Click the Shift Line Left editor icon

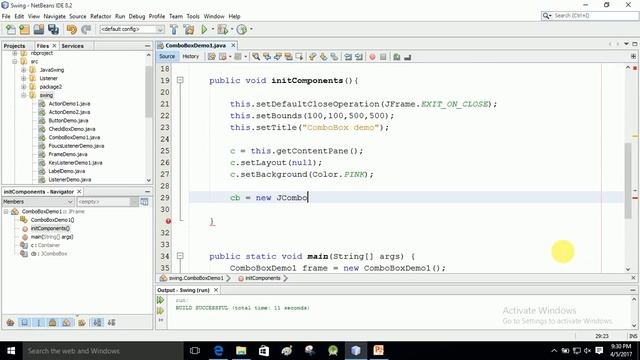point(348,57)
